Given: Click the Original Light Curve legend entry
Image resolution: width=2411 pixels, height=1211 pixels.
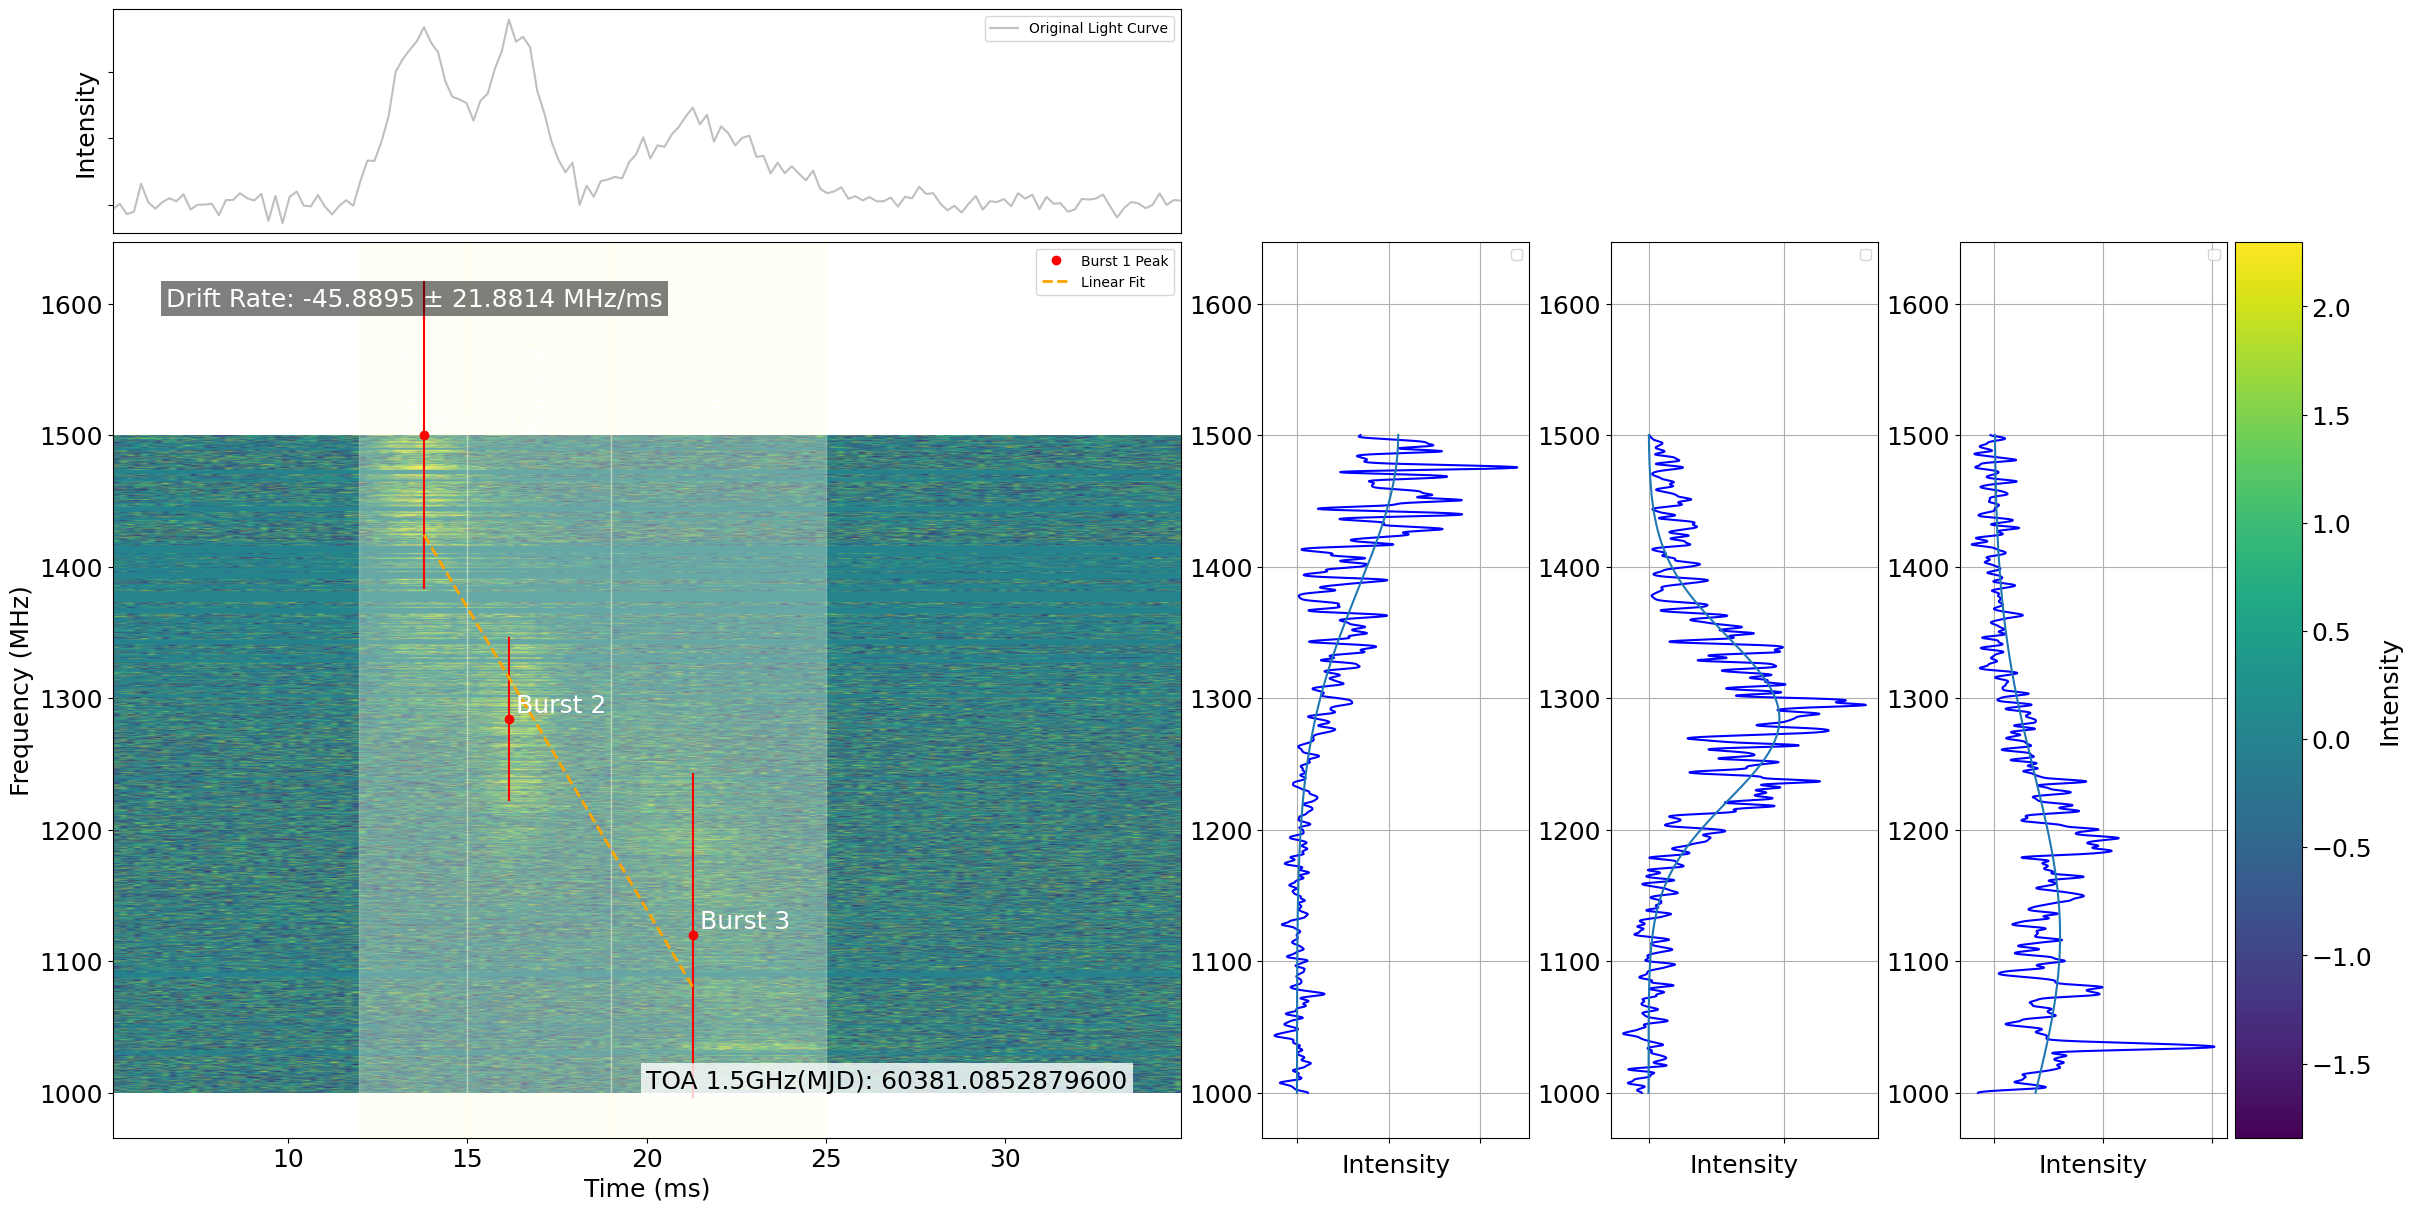Looking at the screenshot, I should point(1079,28).
